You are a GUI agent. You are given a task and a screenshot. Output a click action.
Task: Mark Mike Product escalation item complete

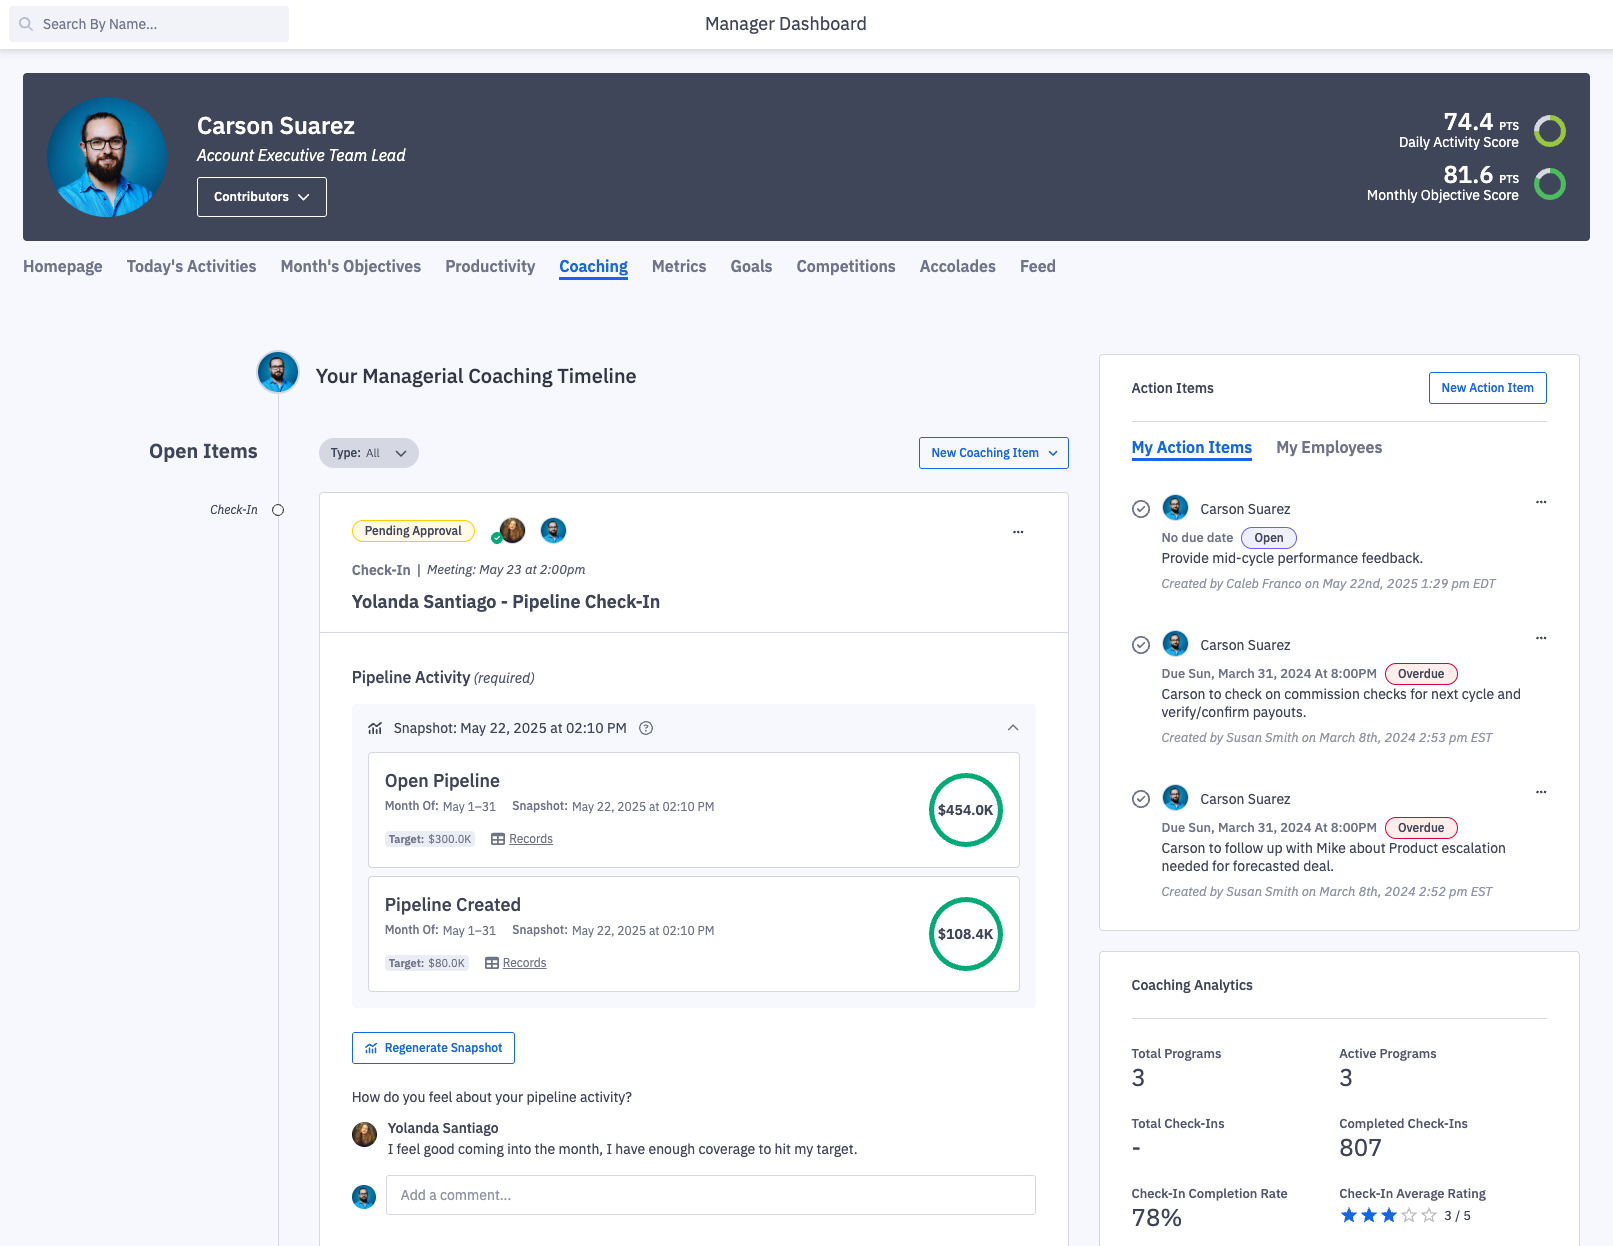pos(1140,799)
